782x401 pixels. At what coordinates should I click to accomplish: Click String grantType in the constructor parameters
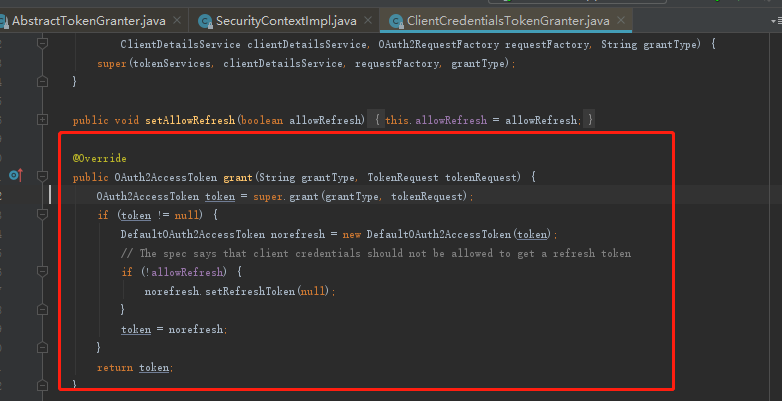[x=649, y=44]
